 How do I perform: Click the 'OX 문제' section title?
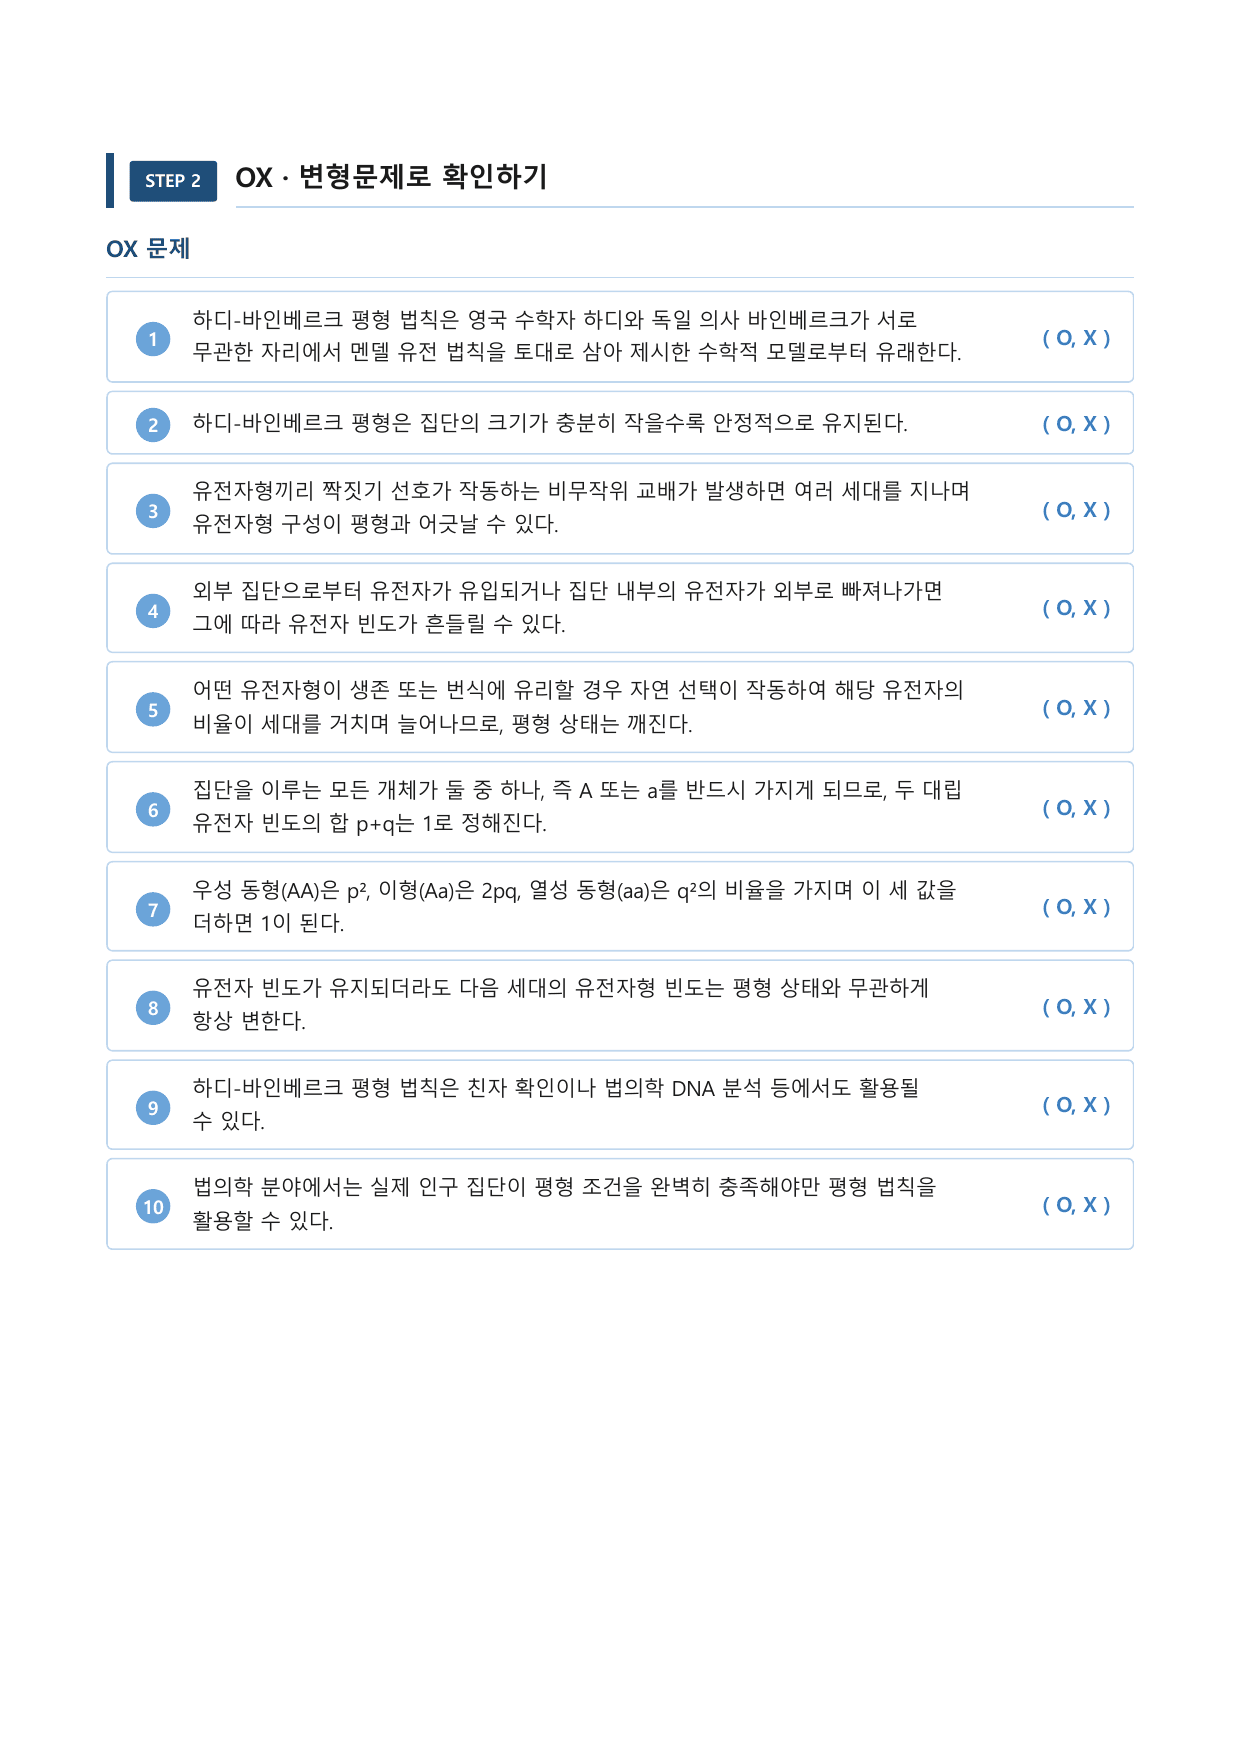[148, 249]
